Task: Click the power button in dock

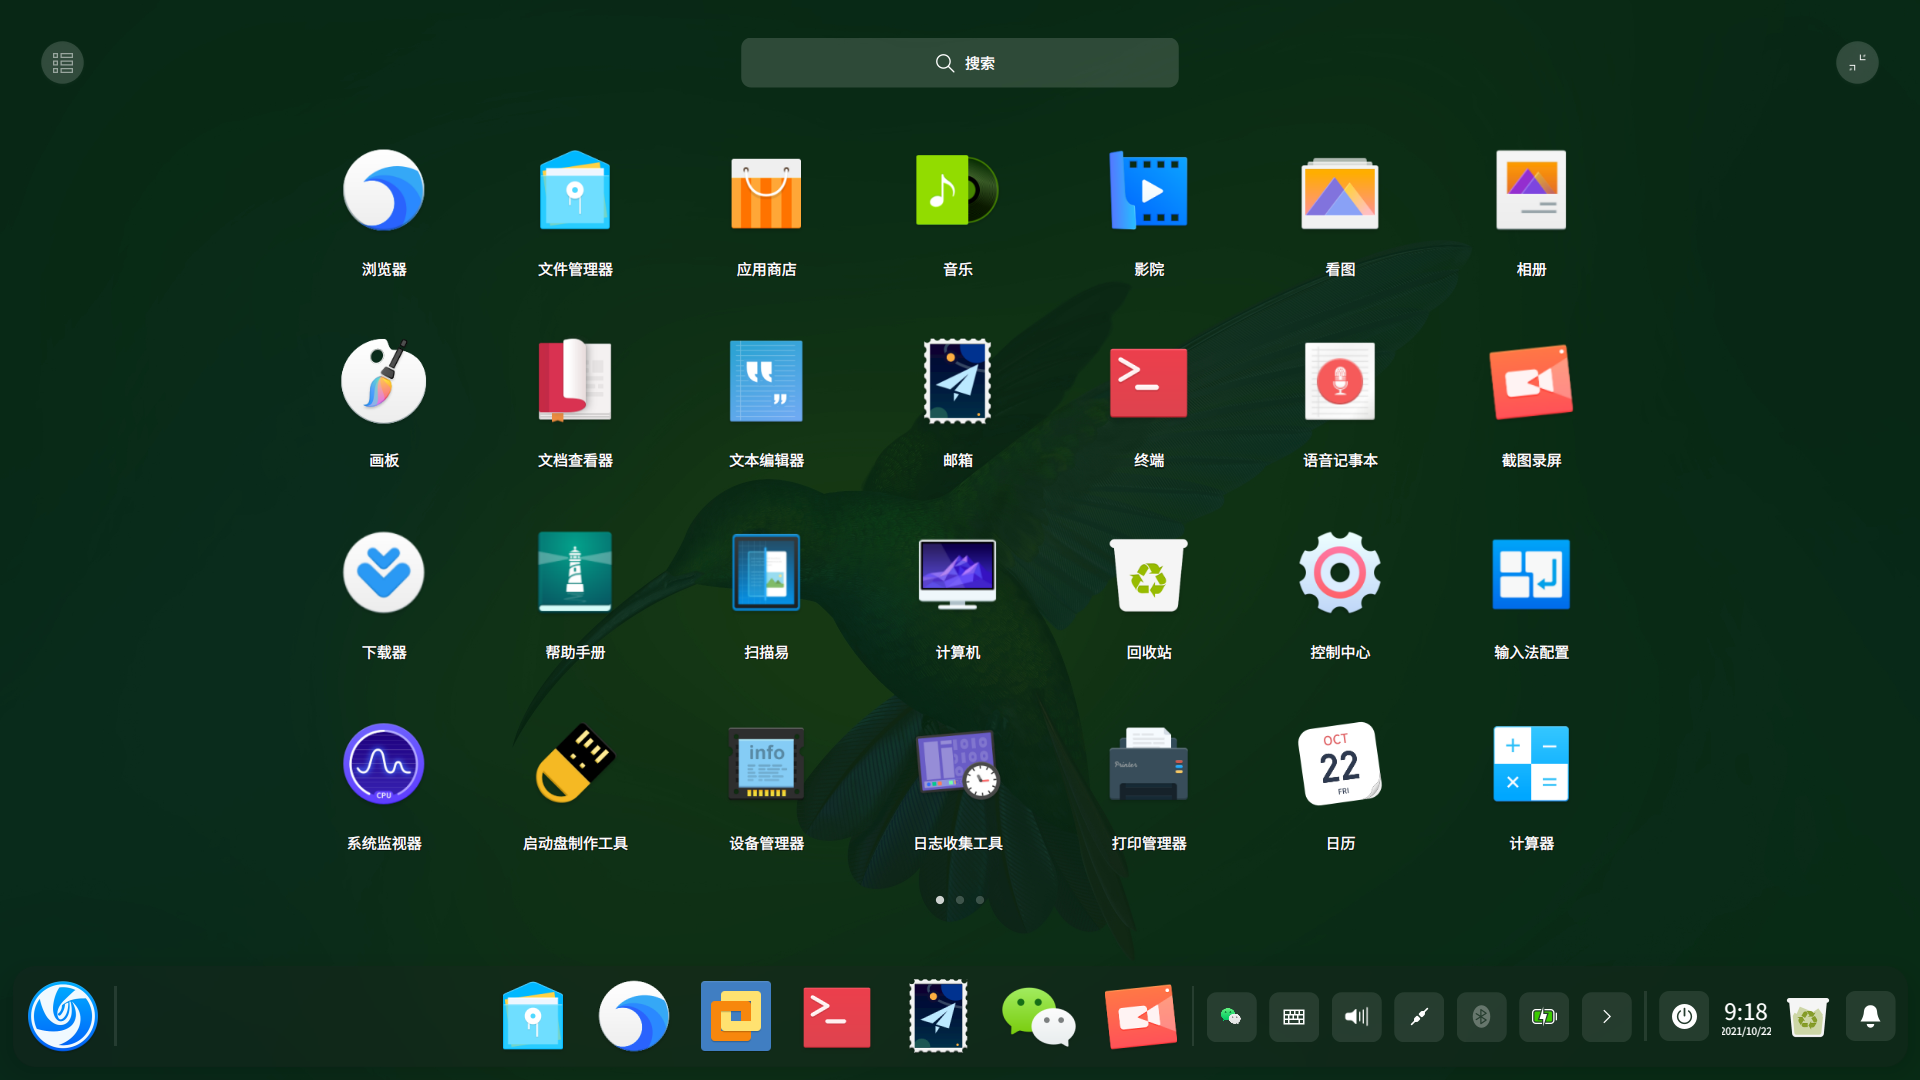Action: (1684, 1017)
